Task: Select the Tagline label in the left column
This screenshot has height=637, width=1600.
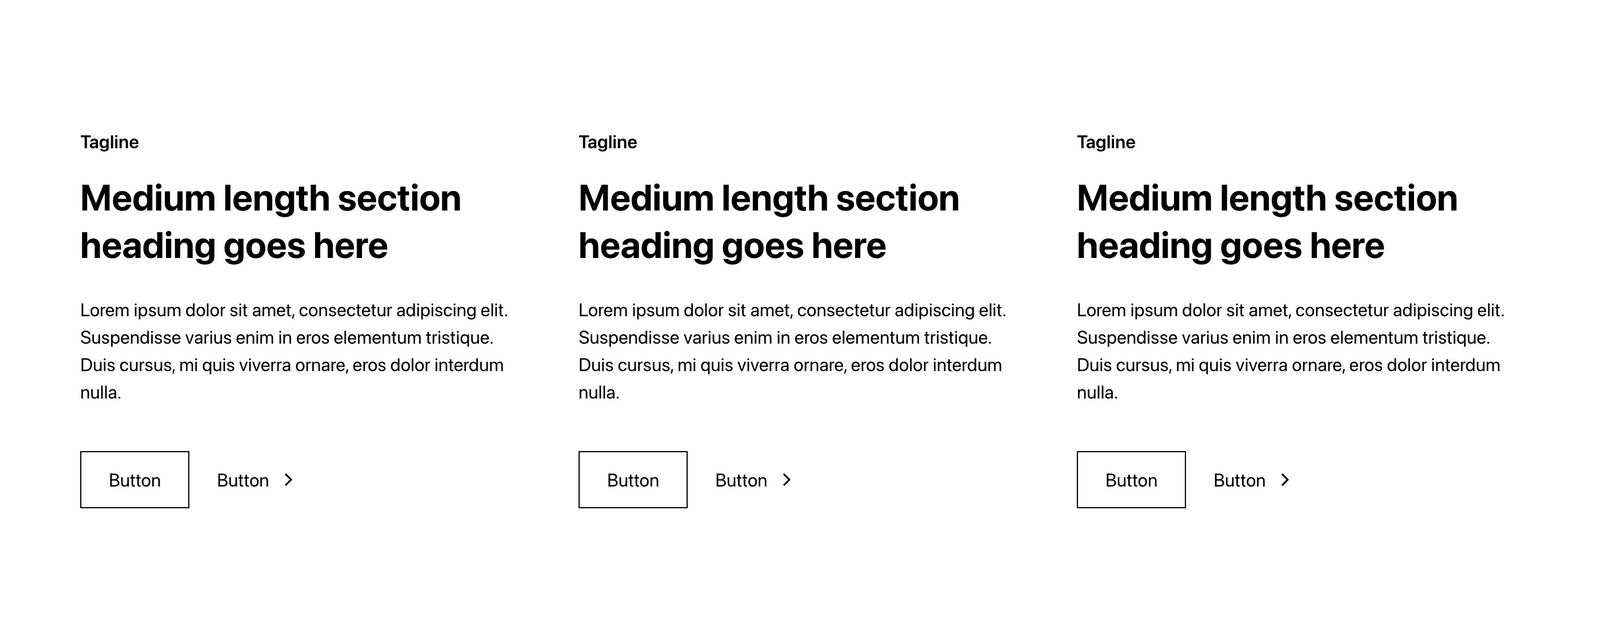Action: pyautogui.click(x=109, y=142)
